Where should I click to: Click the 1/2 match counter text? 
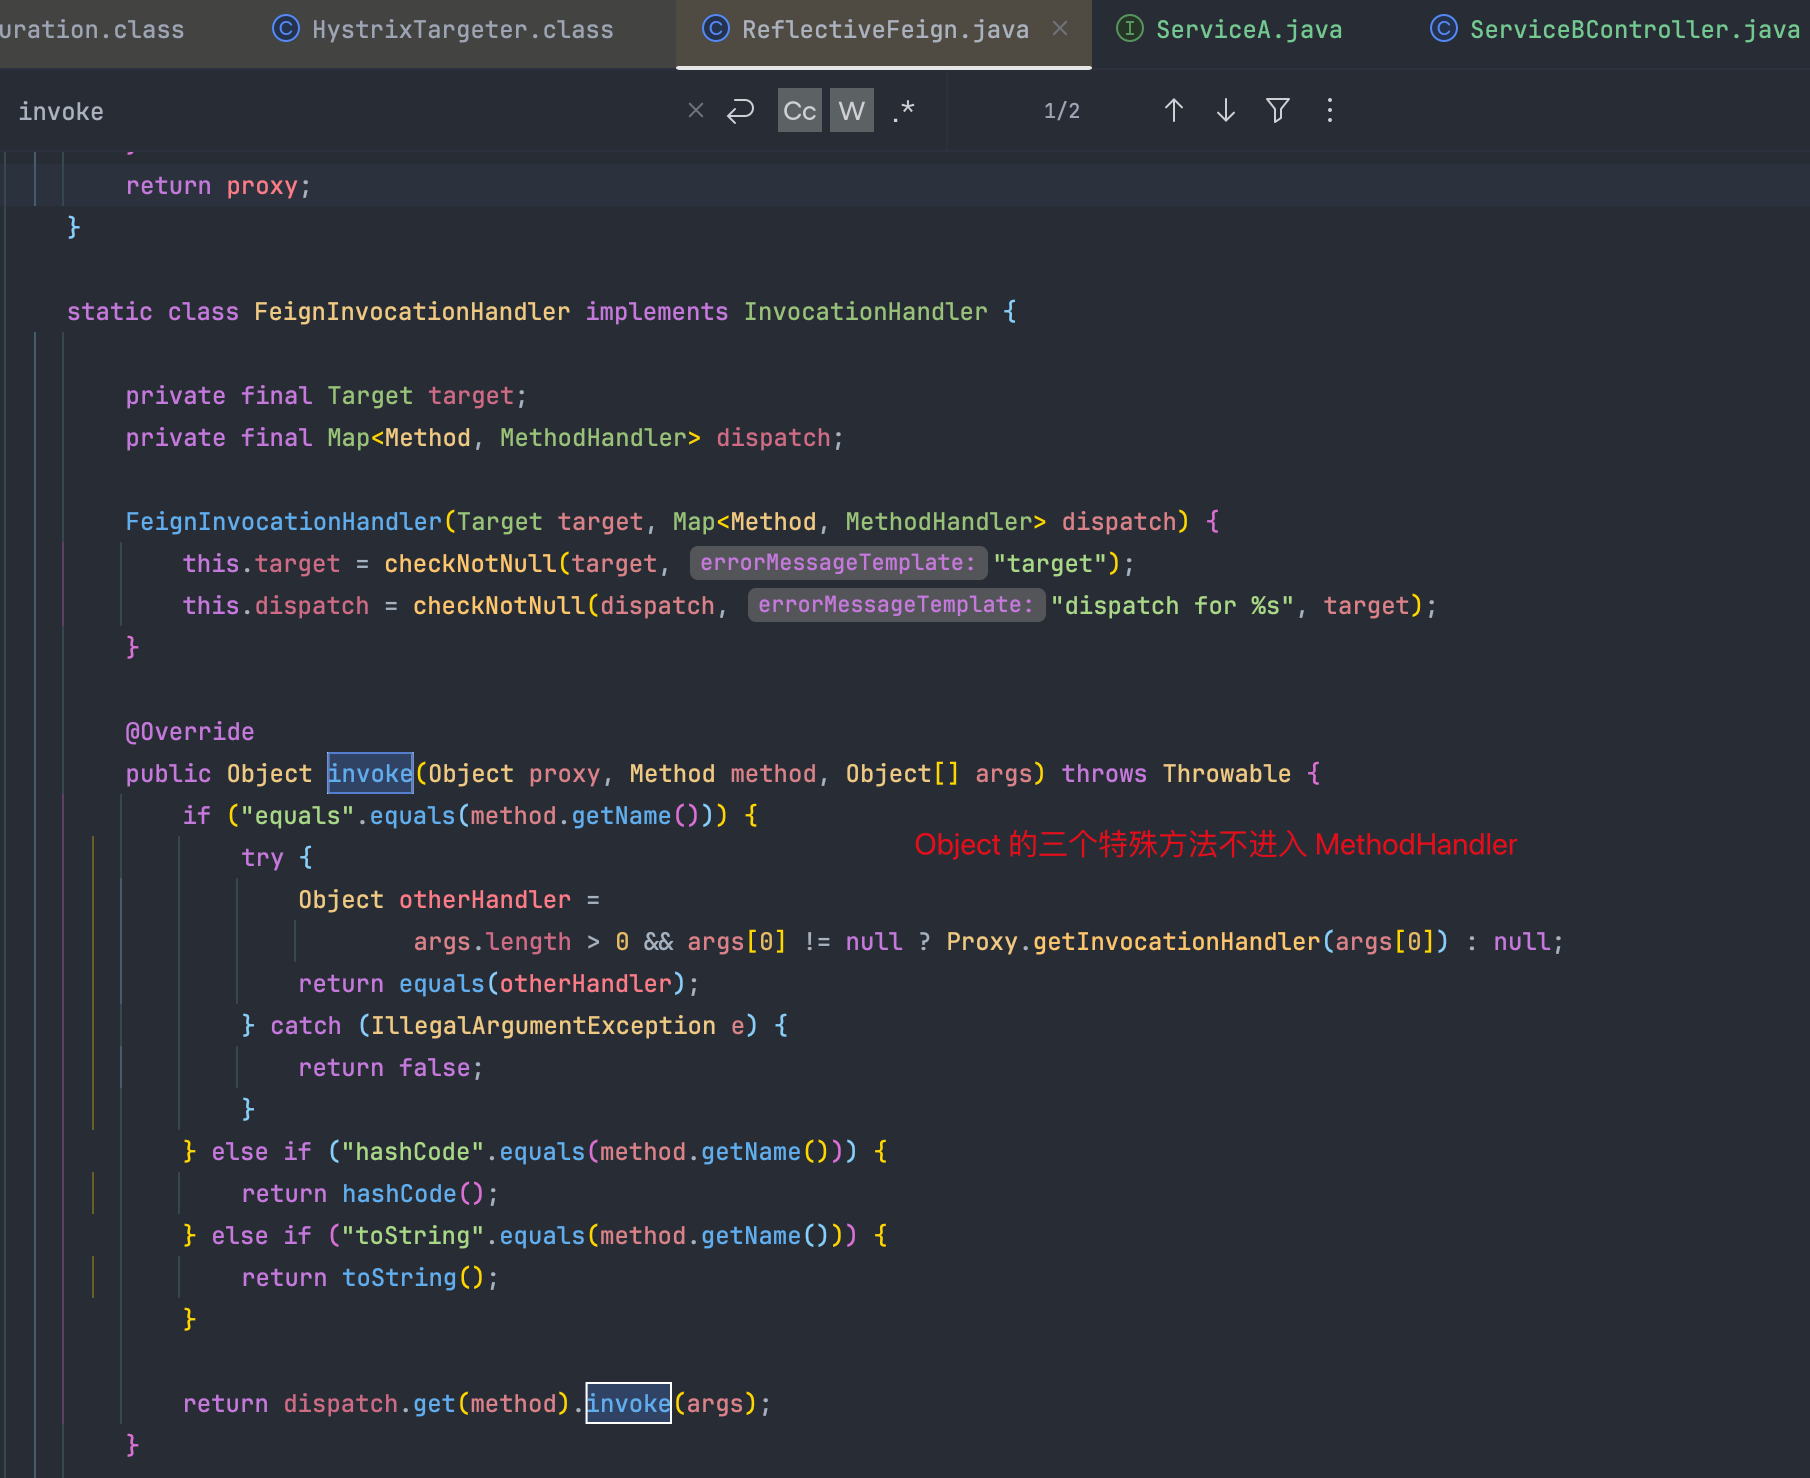click(x=1062, y=111)
